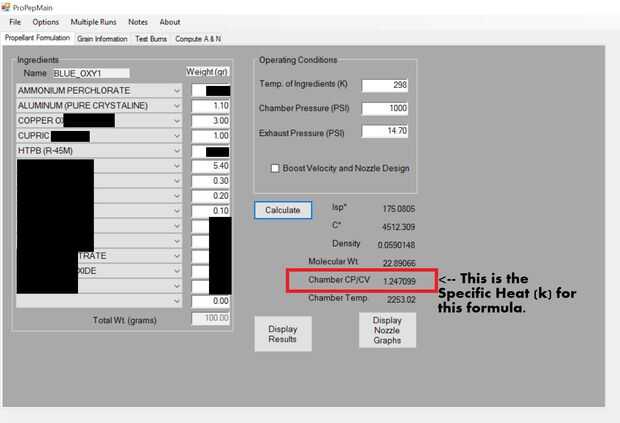Open the Multiple Runs menu
The image size is (620, 423).
[93, 22]
